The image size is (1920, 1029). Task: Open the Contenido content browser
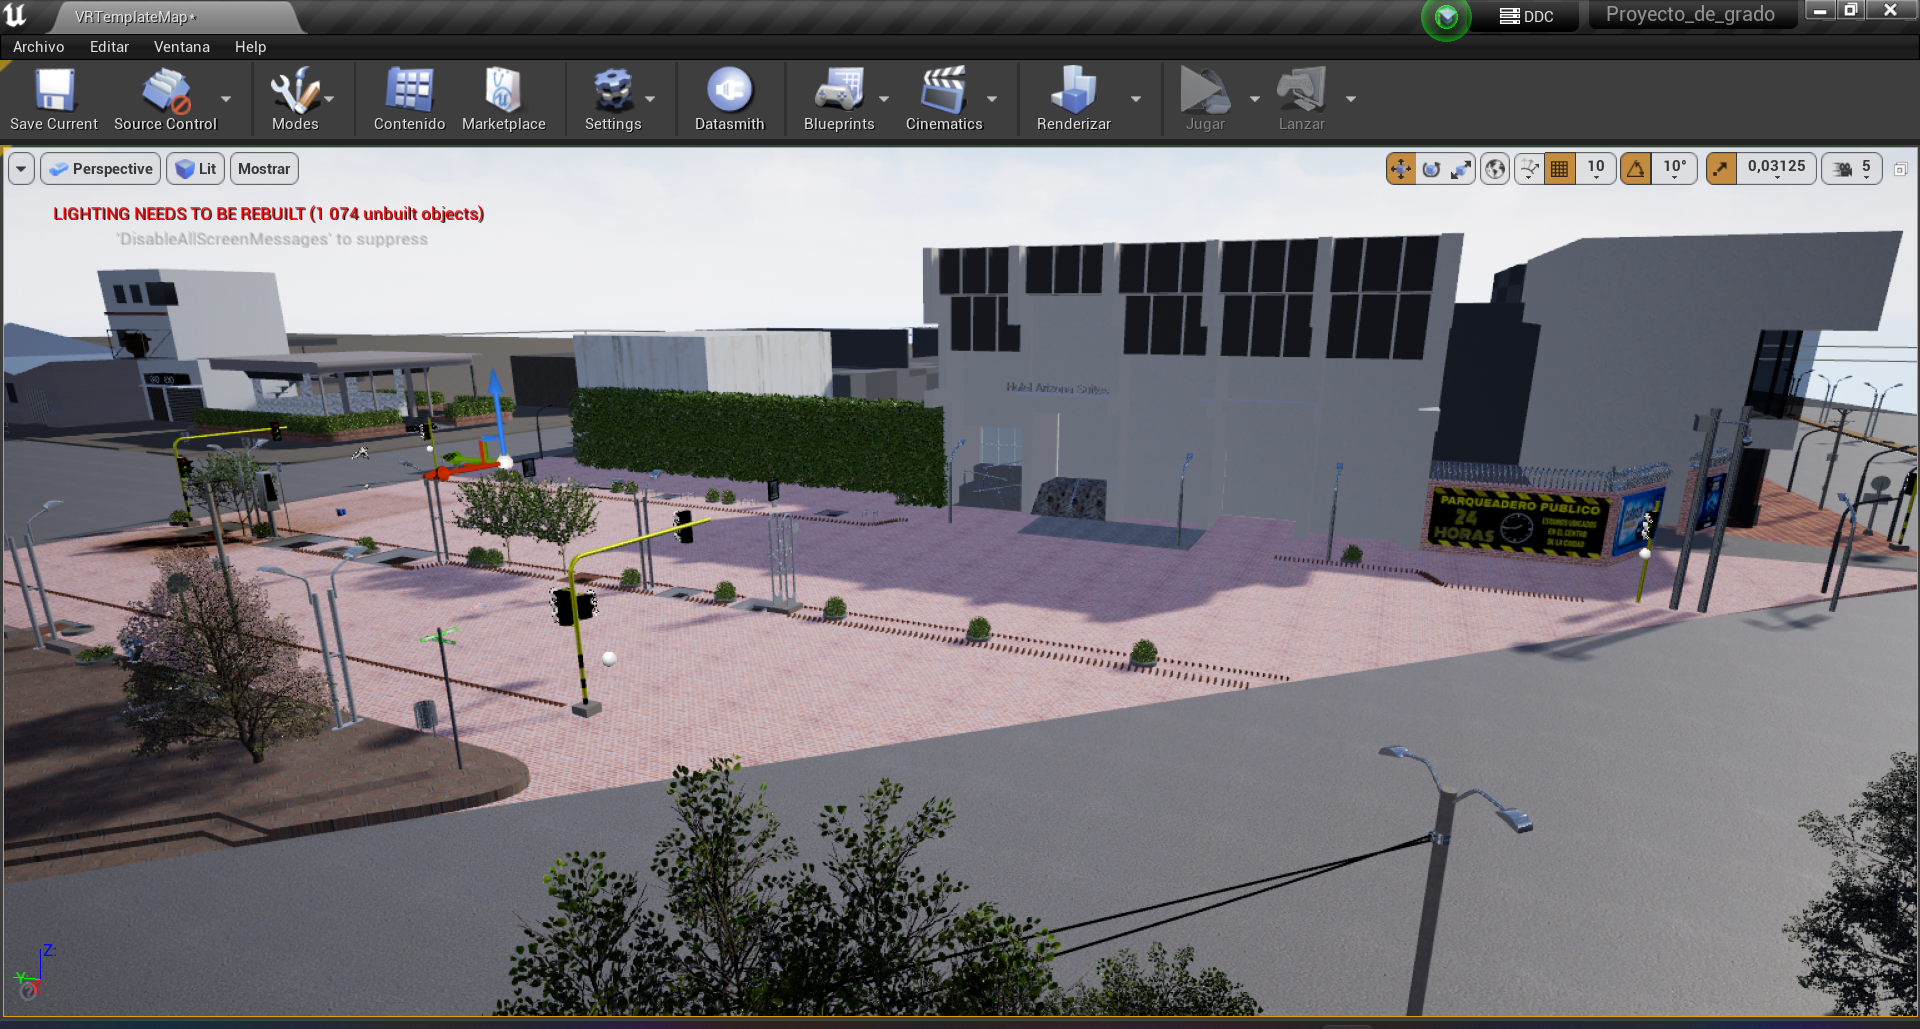(x=409, y=98)
